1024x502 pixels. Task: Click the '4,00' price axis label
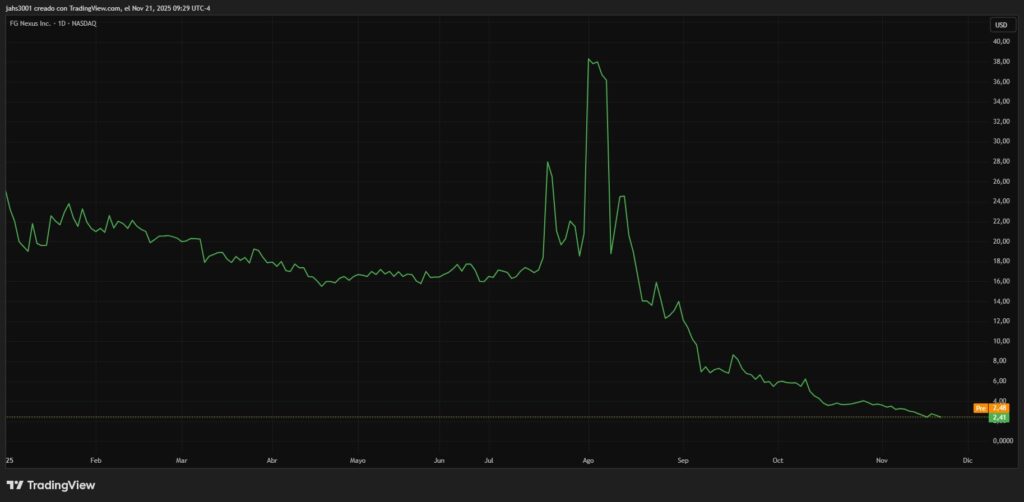pyautogui.click(x=1002, y=400)
